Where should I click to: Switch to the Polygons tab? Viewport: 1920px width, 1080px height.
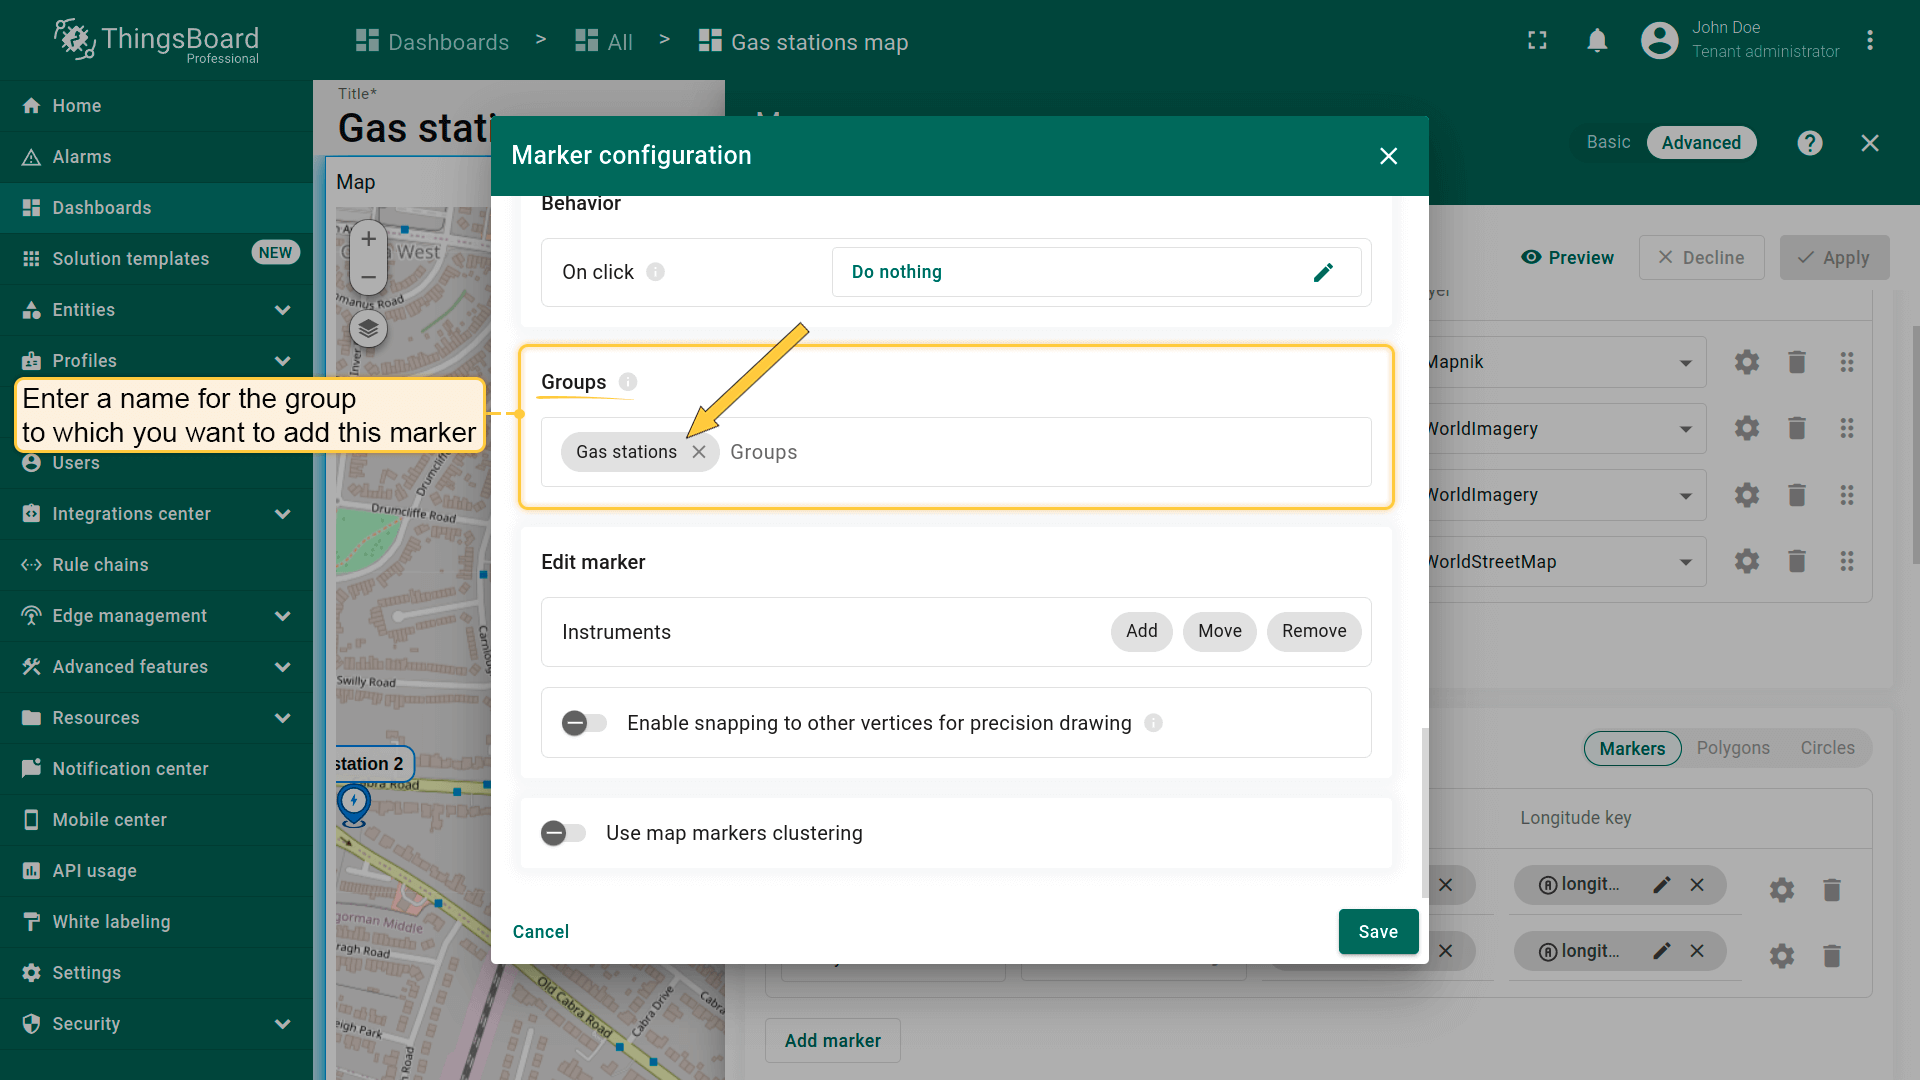tap(1732, 748)
